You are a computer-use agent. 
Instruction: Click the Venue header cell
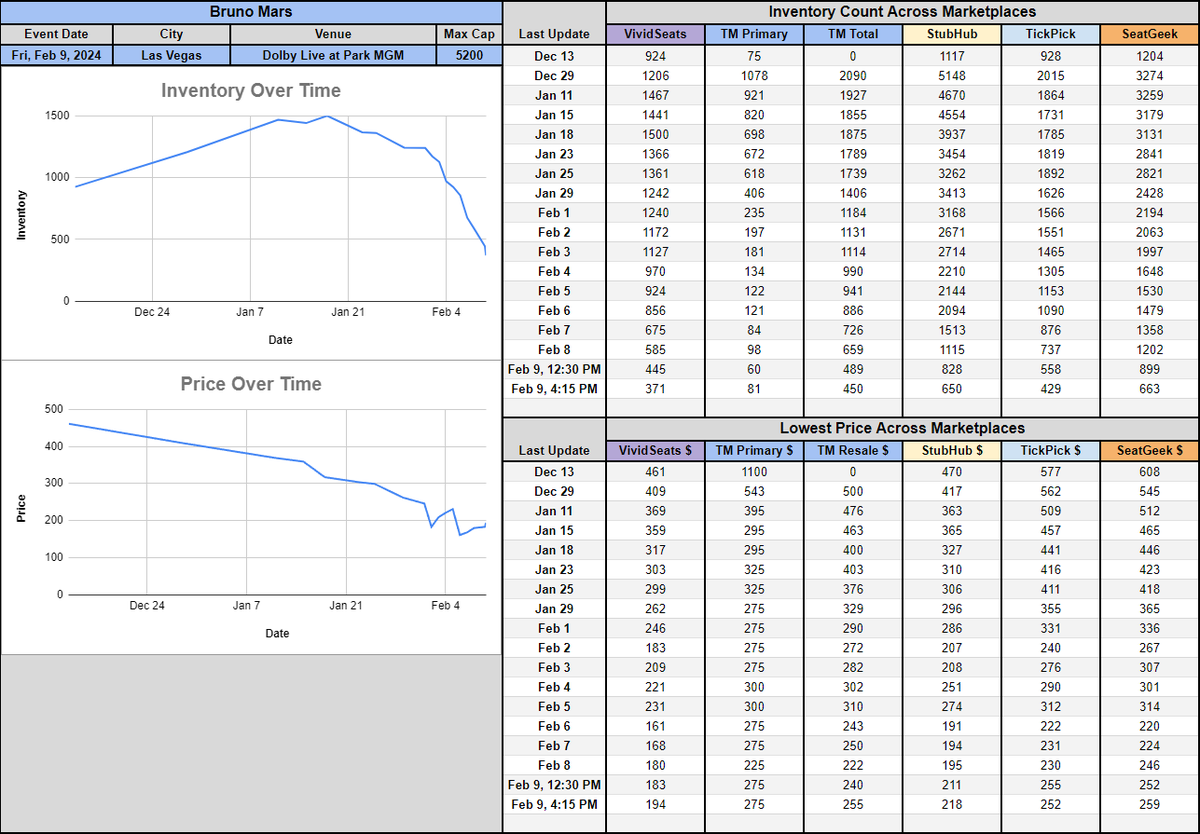coord(333,34)
